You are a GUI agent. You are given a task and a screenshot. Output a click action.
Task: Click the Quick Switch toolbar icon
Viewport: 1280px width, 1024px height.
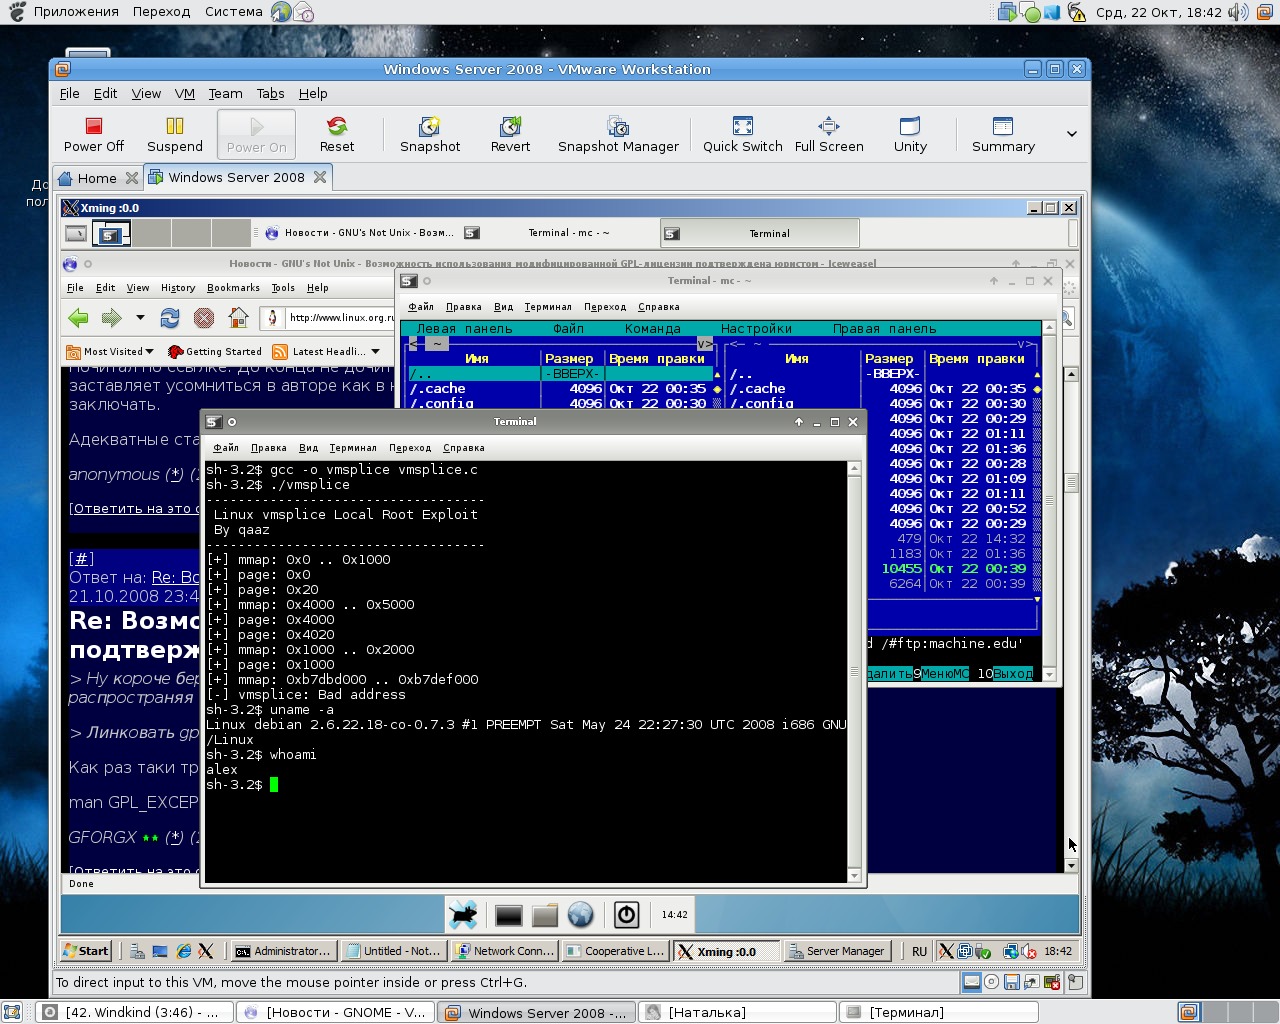pyautogui.click(x=742, y=134)
